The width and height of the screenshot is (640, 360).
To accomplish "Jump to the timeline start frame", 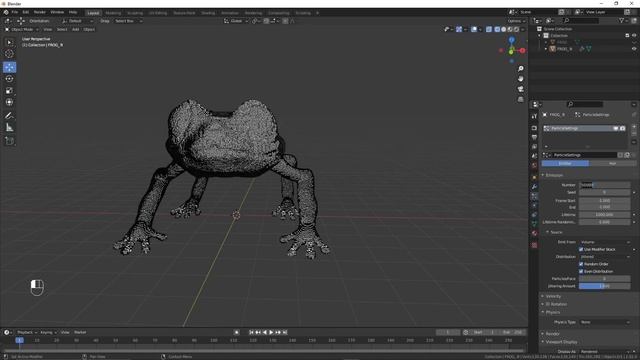I will pyautogui.click(x=251, y=332).
